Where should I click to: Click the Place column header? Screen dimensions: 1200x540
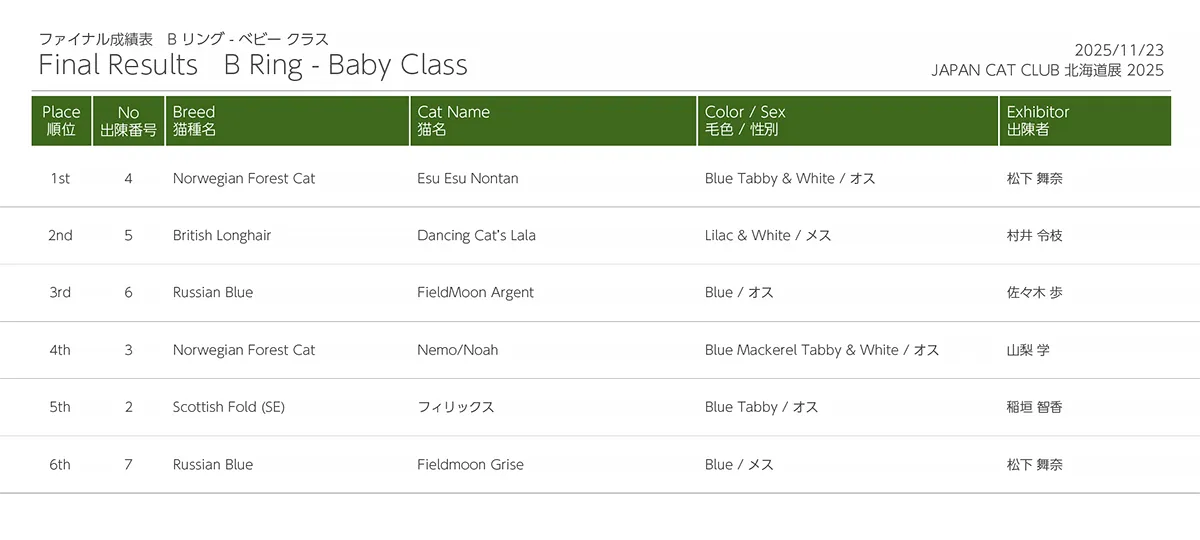(x=61, y=121)
